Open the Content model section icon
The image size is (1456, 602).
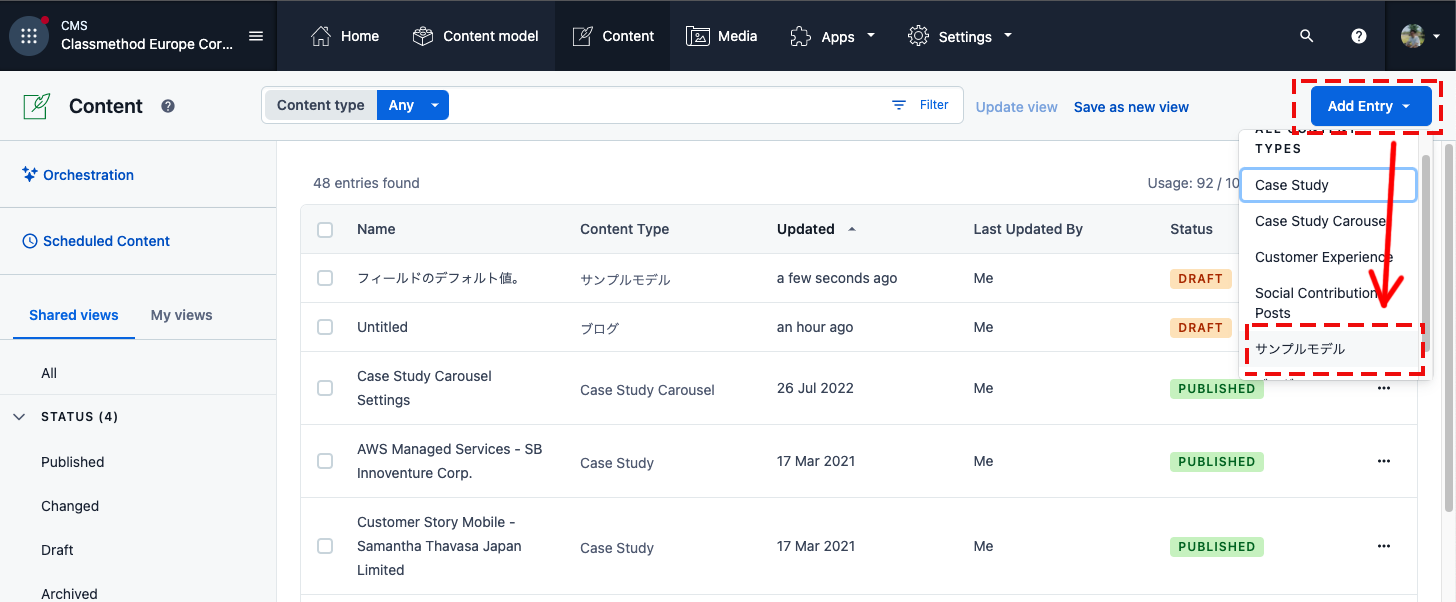tap(422, 35)
